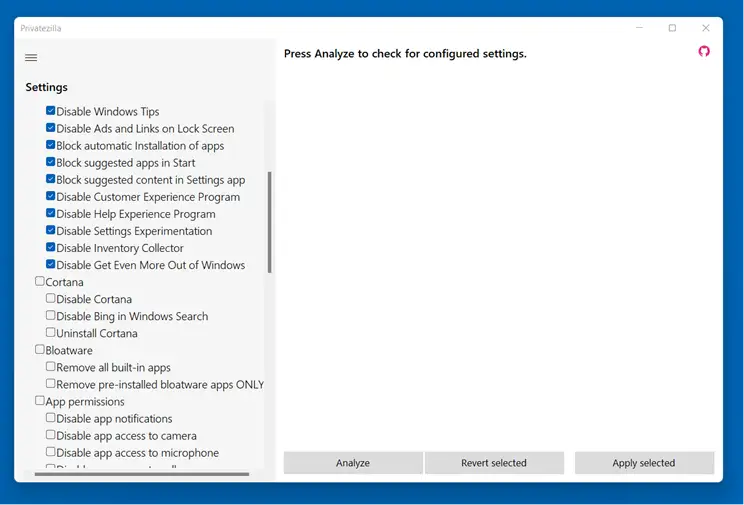Uncheck Disable Inventory Collector
Image resolution: width=744 pixels, height=505 pixels.
coord(51,247)
